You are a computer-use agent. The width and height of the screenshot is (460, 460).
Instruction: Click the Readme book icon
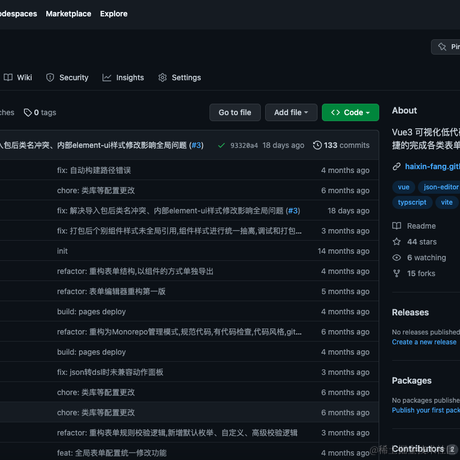pos(397,226)
